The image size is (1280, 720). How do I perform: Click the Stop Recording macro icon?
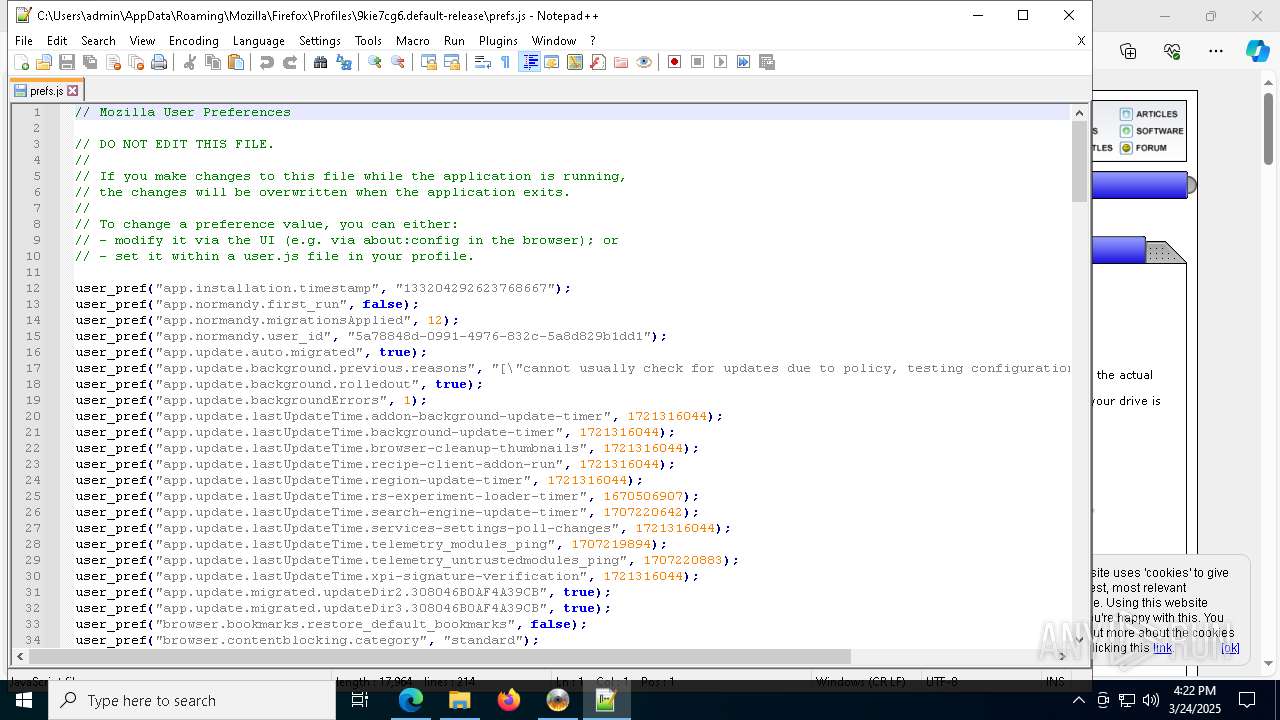698,62
